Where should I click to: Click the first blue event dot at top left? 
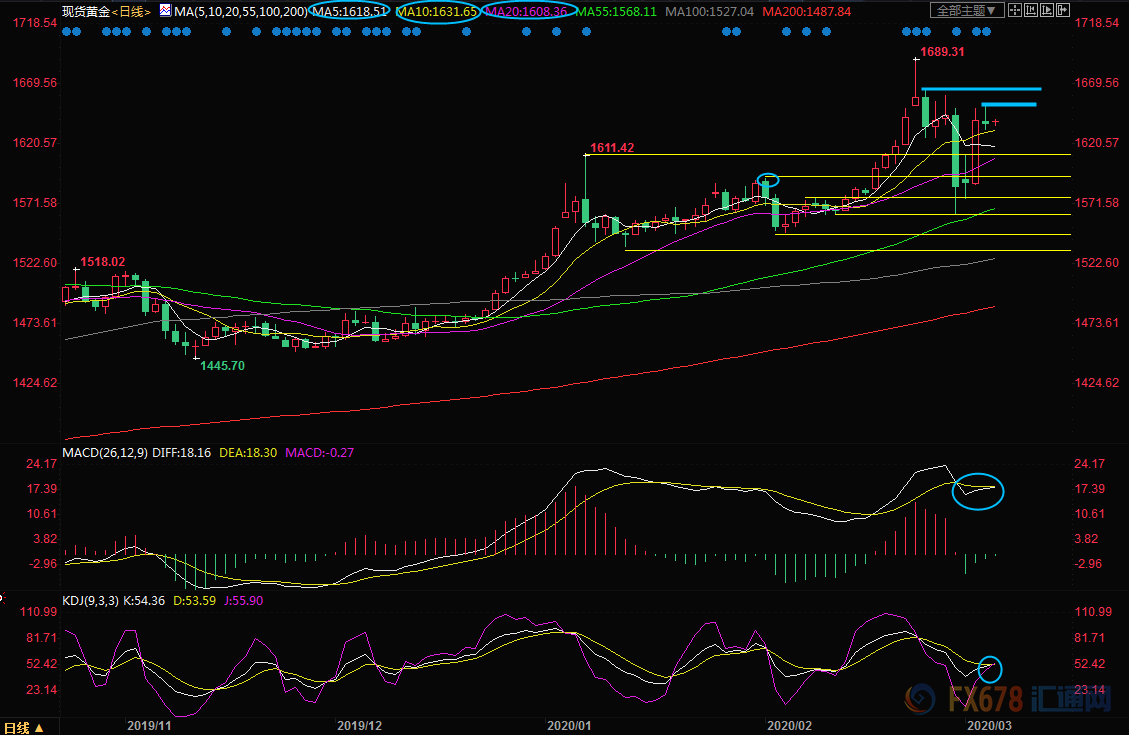[66, 31]
